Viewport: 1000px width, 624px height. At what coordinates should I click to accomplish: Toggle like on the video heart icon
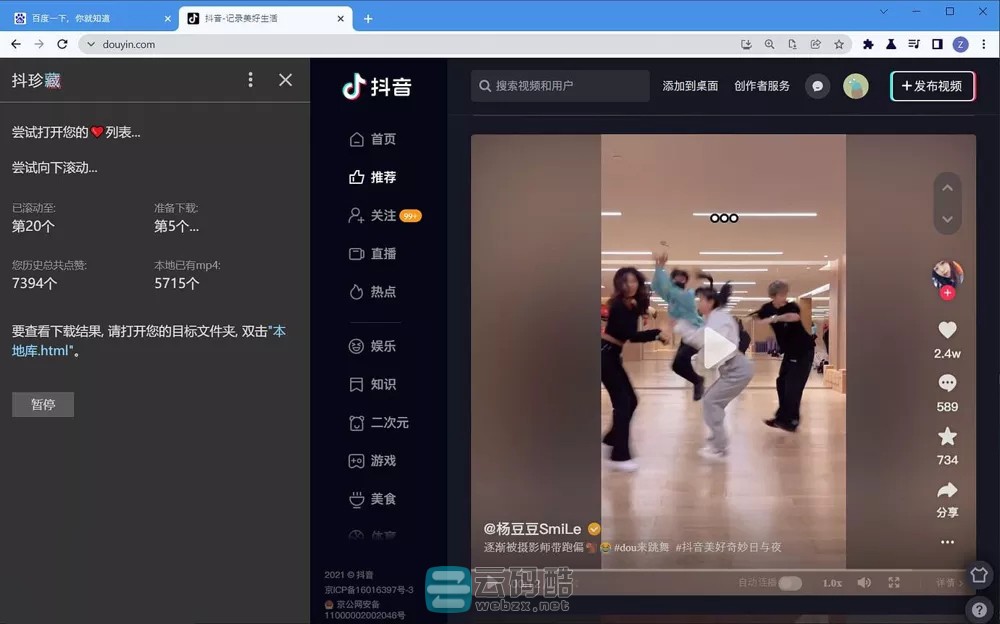pyautogui.click(x=947, y=330)
